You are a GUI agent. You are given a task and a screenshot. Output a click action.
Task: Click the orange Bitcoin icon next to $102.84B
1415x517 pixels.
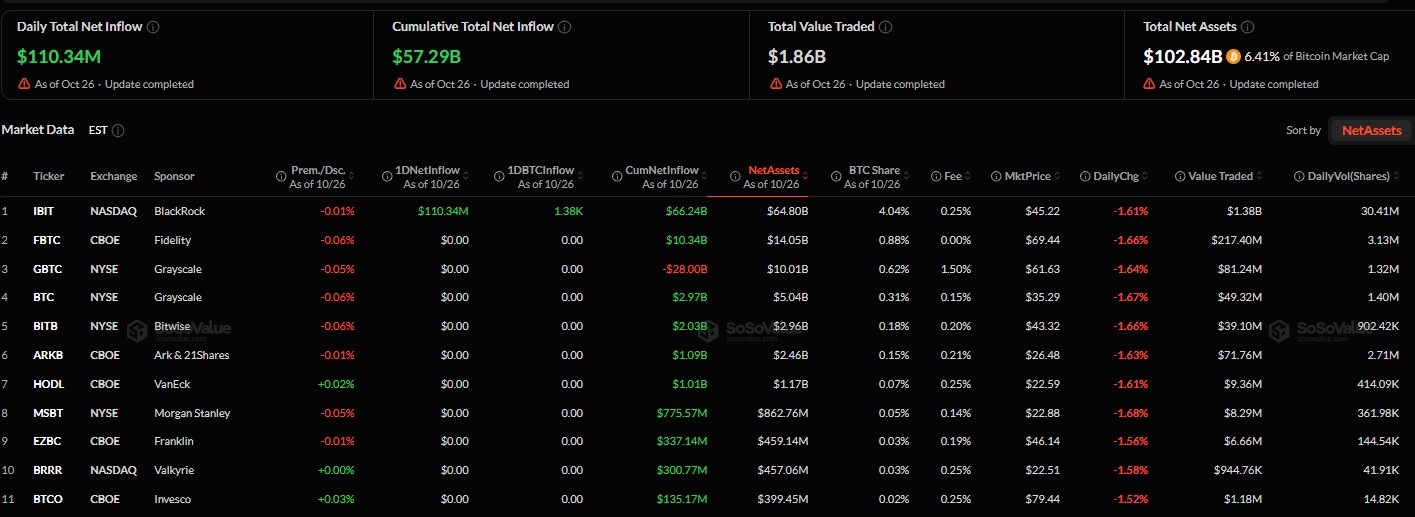pyautogui.click(x=1233, y=56)
